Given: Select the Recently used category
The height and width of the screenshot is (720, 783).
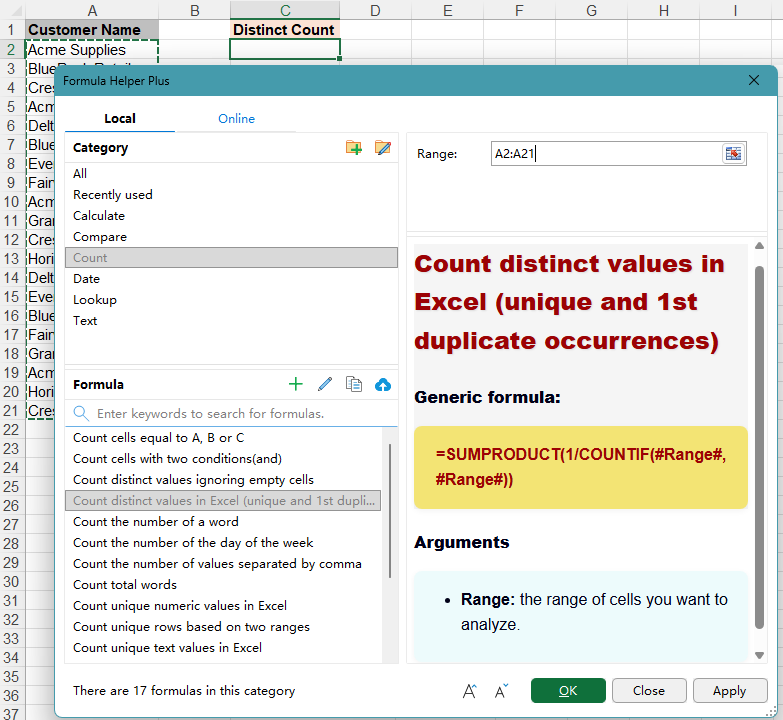Looking at the screenshot, I should (x=231, y=195).
